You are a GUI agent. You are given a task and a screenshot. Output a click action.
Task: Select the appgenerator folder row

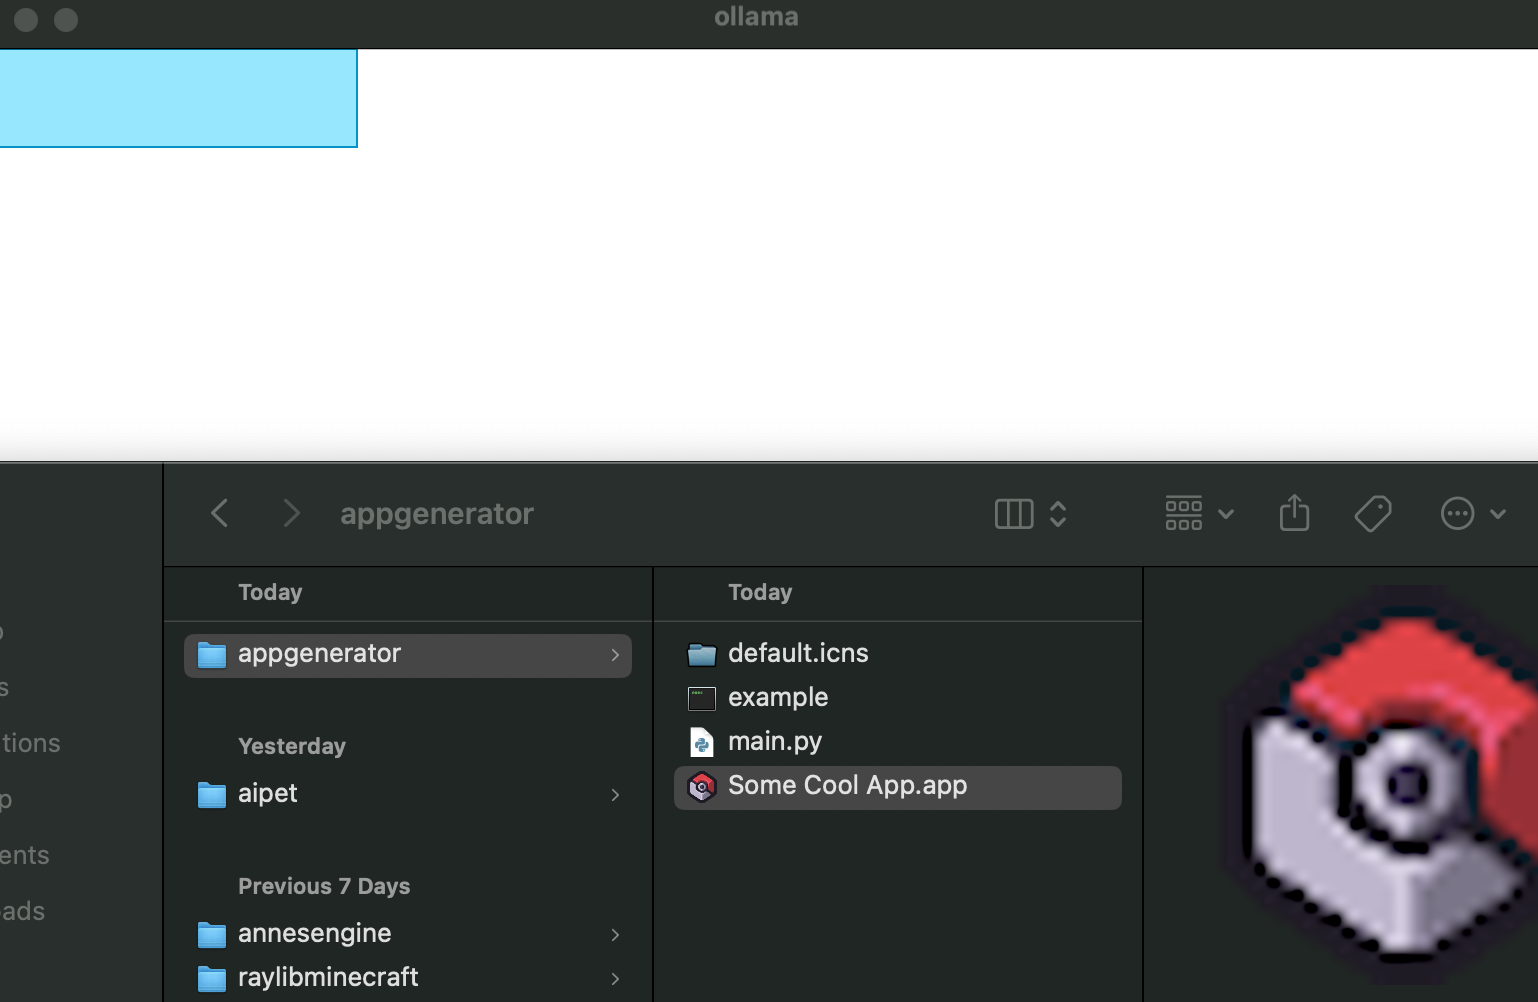coord(408,655)
